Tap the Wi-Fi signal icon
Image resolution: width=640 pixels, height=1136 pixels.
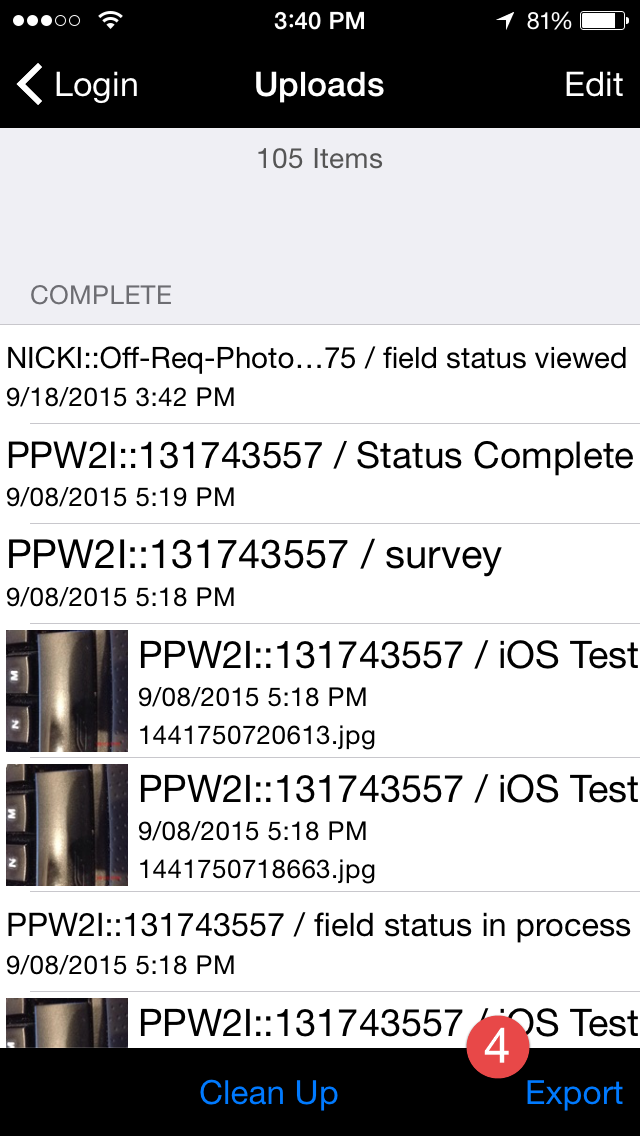(112, 20)
